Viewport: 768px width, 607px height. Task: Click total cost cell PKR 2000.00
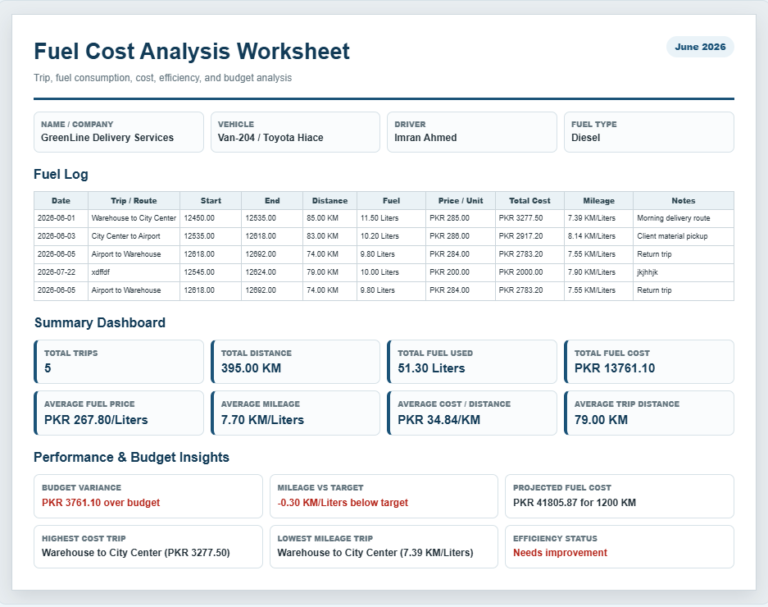point(529,272)
